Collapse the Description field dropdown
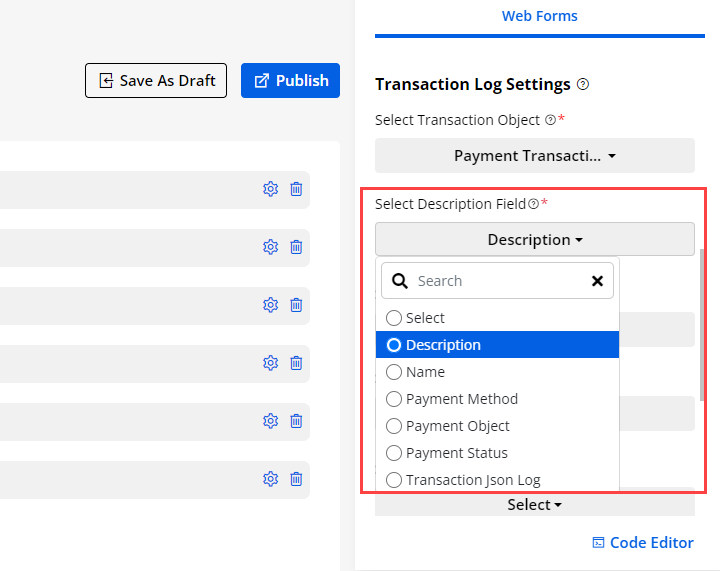Screen dimensions: 720x571 coord(534,240)
